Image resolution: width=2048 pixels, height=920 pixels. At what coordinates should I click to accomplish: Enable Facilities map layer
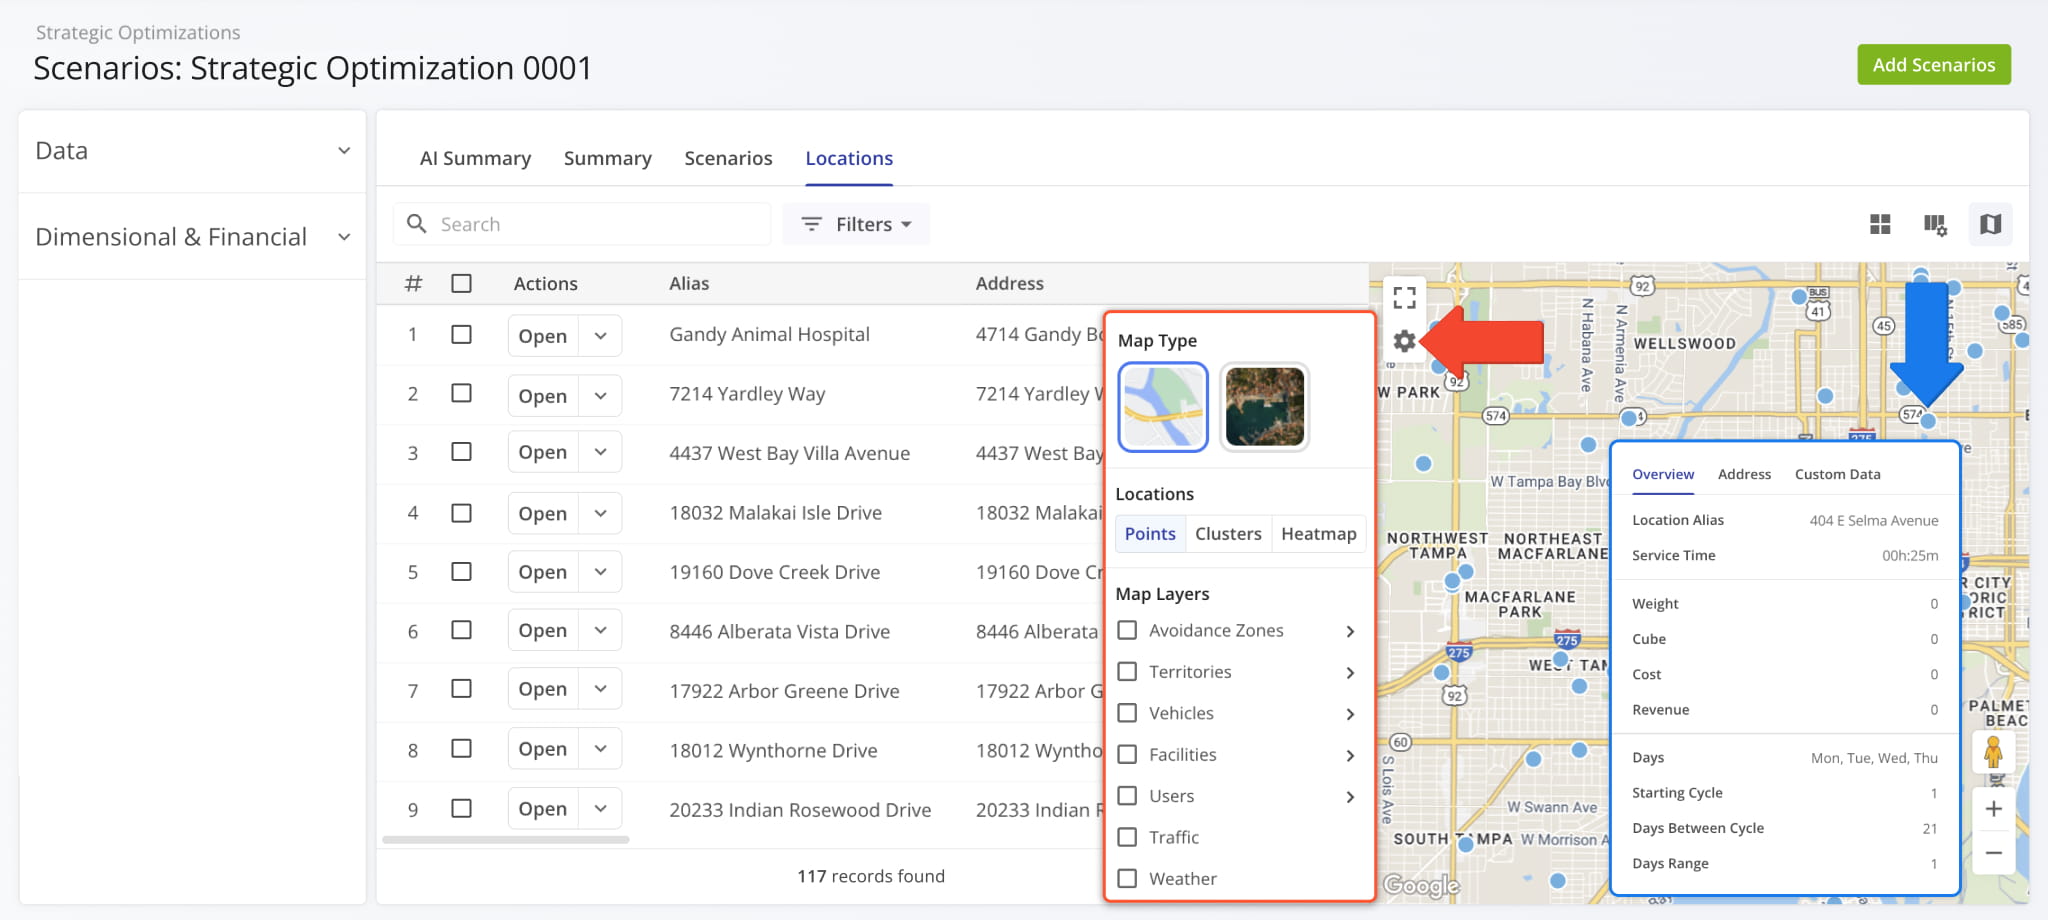(x=1127, y=754)
